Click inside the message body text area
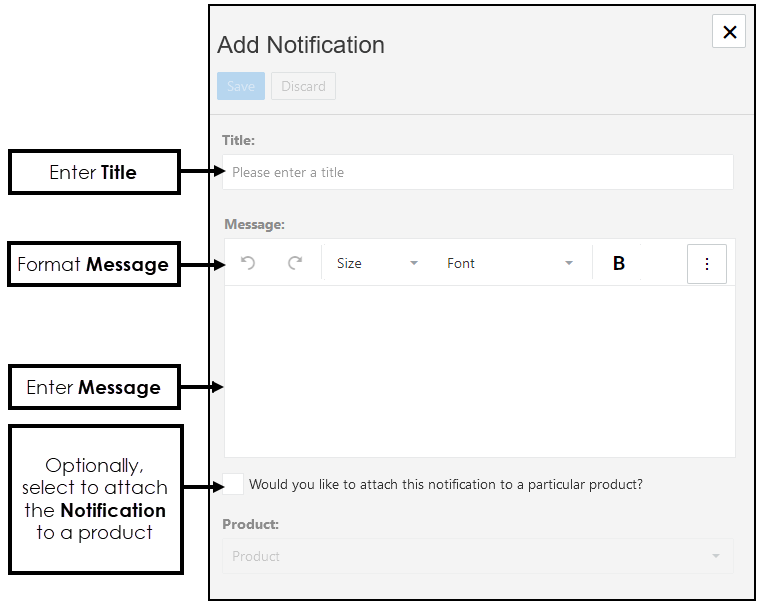 [x=479, y=370]
